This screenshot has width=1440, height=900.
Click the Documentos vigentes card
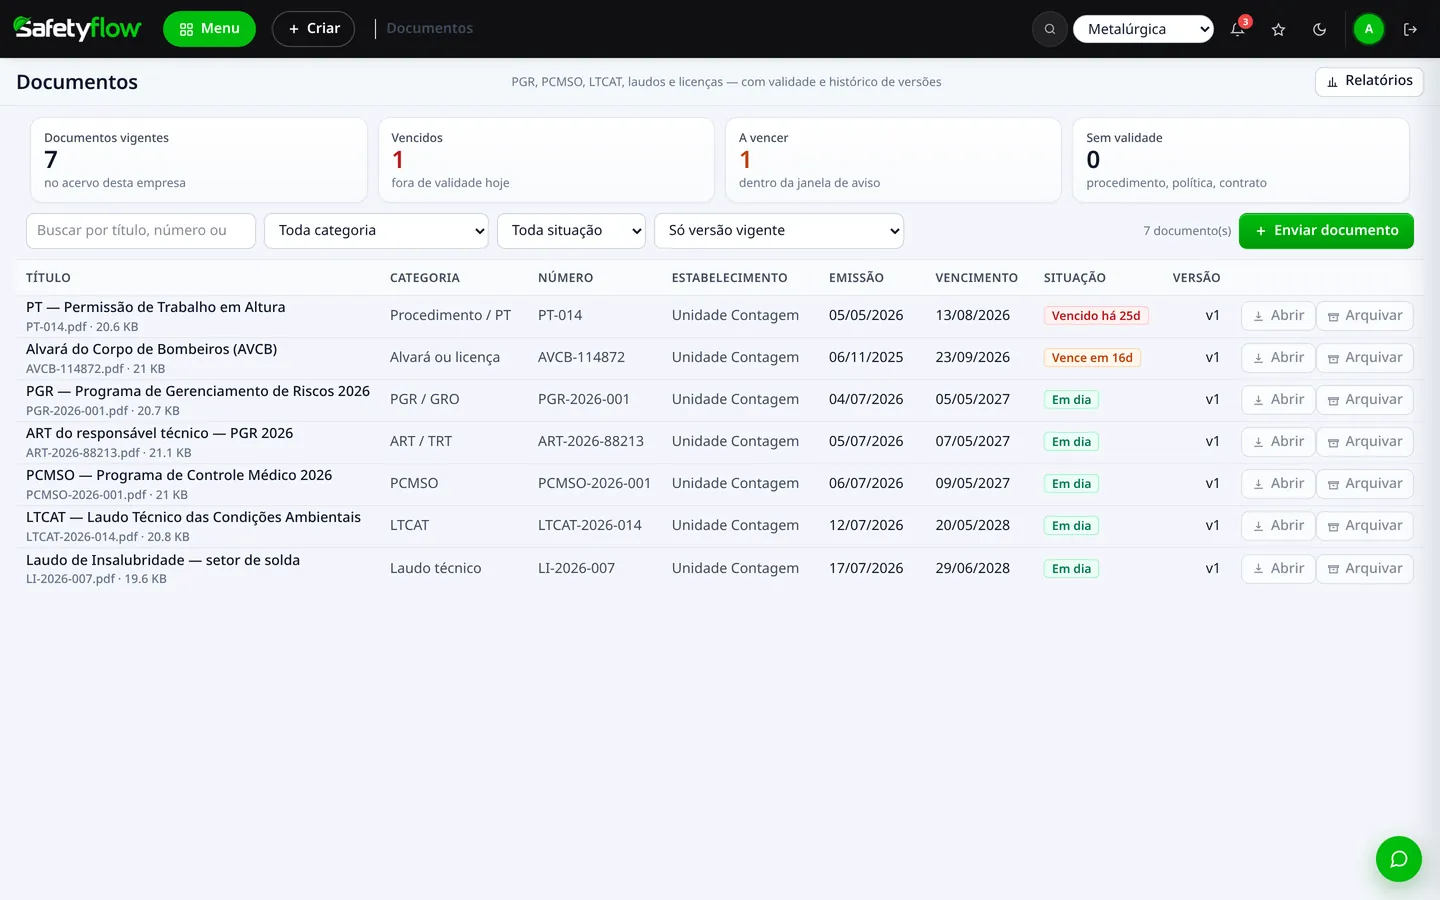[198, 160]
